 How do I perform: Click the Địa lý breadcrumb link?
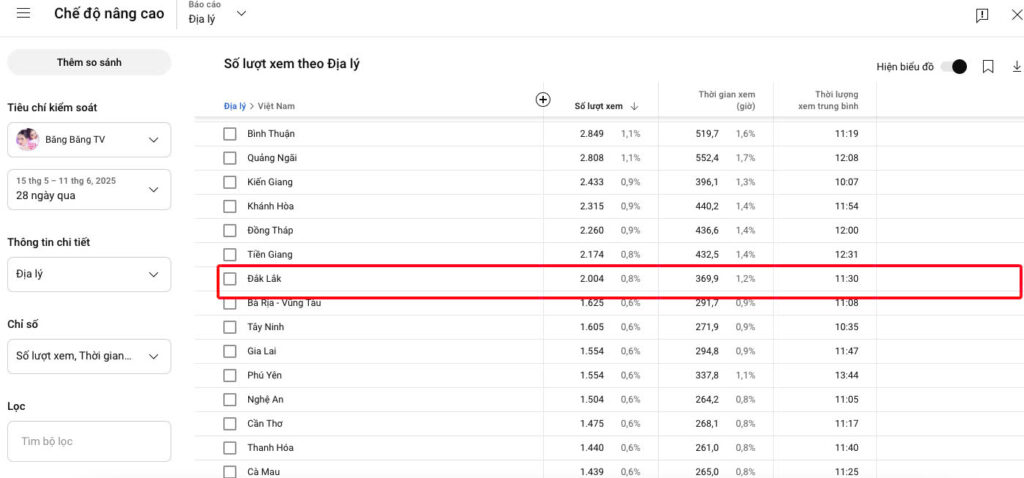point(234,106)
